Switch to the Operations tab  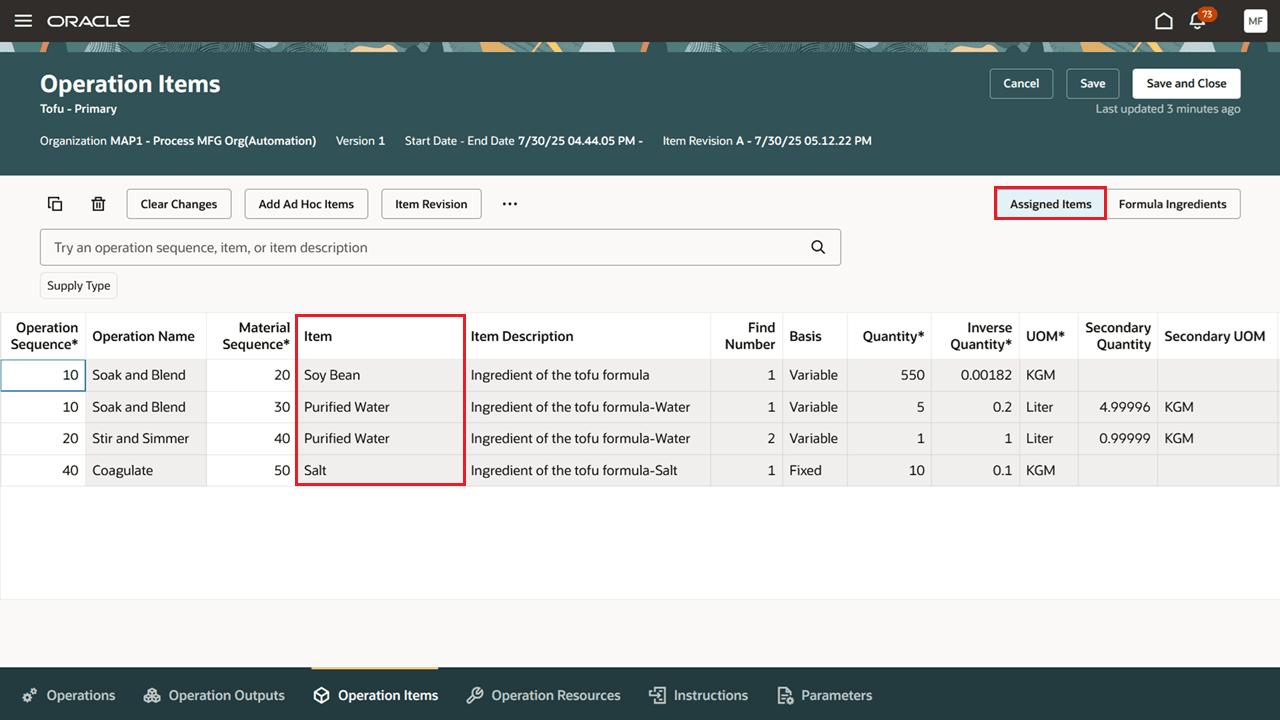pos(69,695)
